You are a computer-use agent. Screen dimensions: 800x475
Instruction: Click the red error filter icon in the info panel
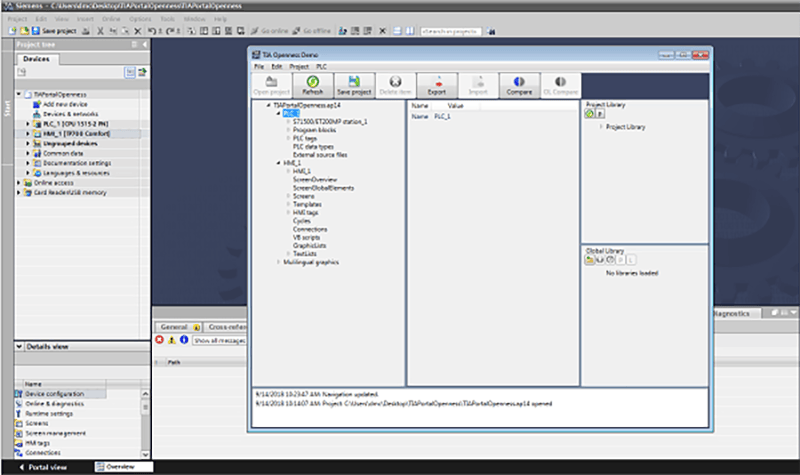(x=160, y=340)
